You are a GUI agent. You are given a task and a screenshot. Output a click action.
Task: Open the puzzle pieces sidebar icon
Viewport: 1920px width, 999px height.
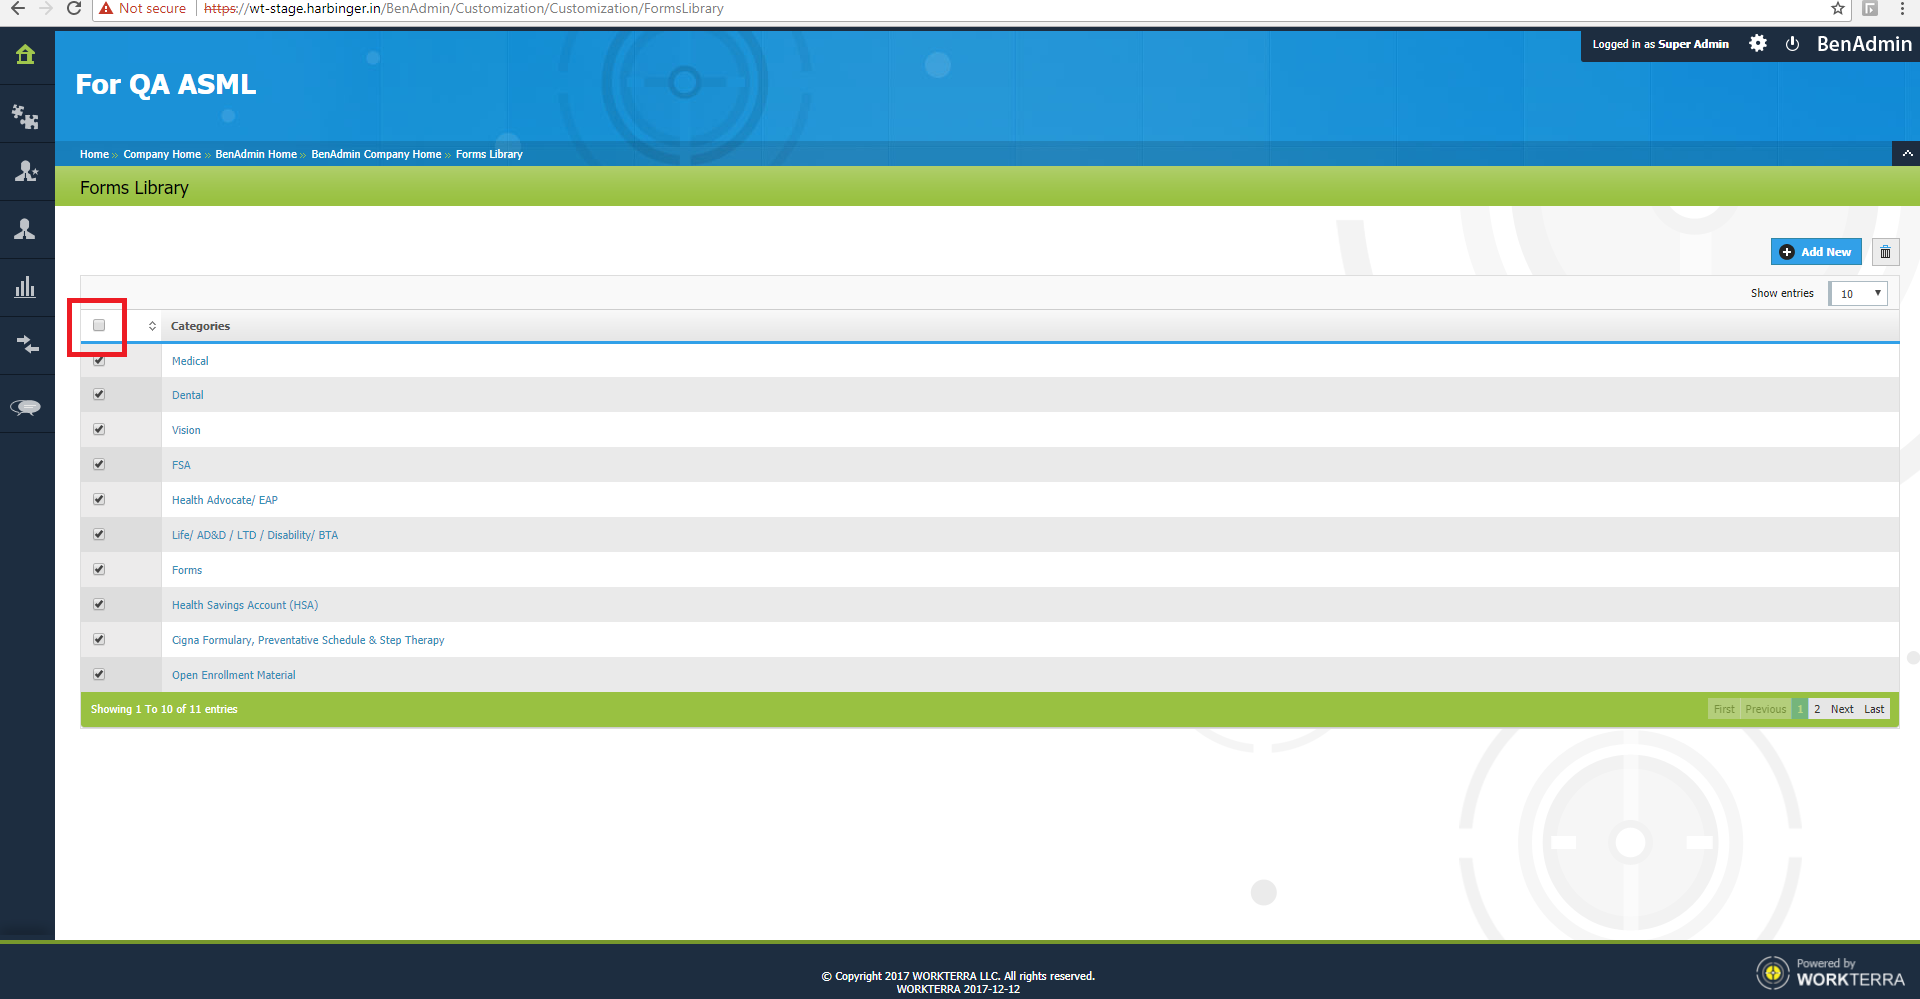point(26,116)
